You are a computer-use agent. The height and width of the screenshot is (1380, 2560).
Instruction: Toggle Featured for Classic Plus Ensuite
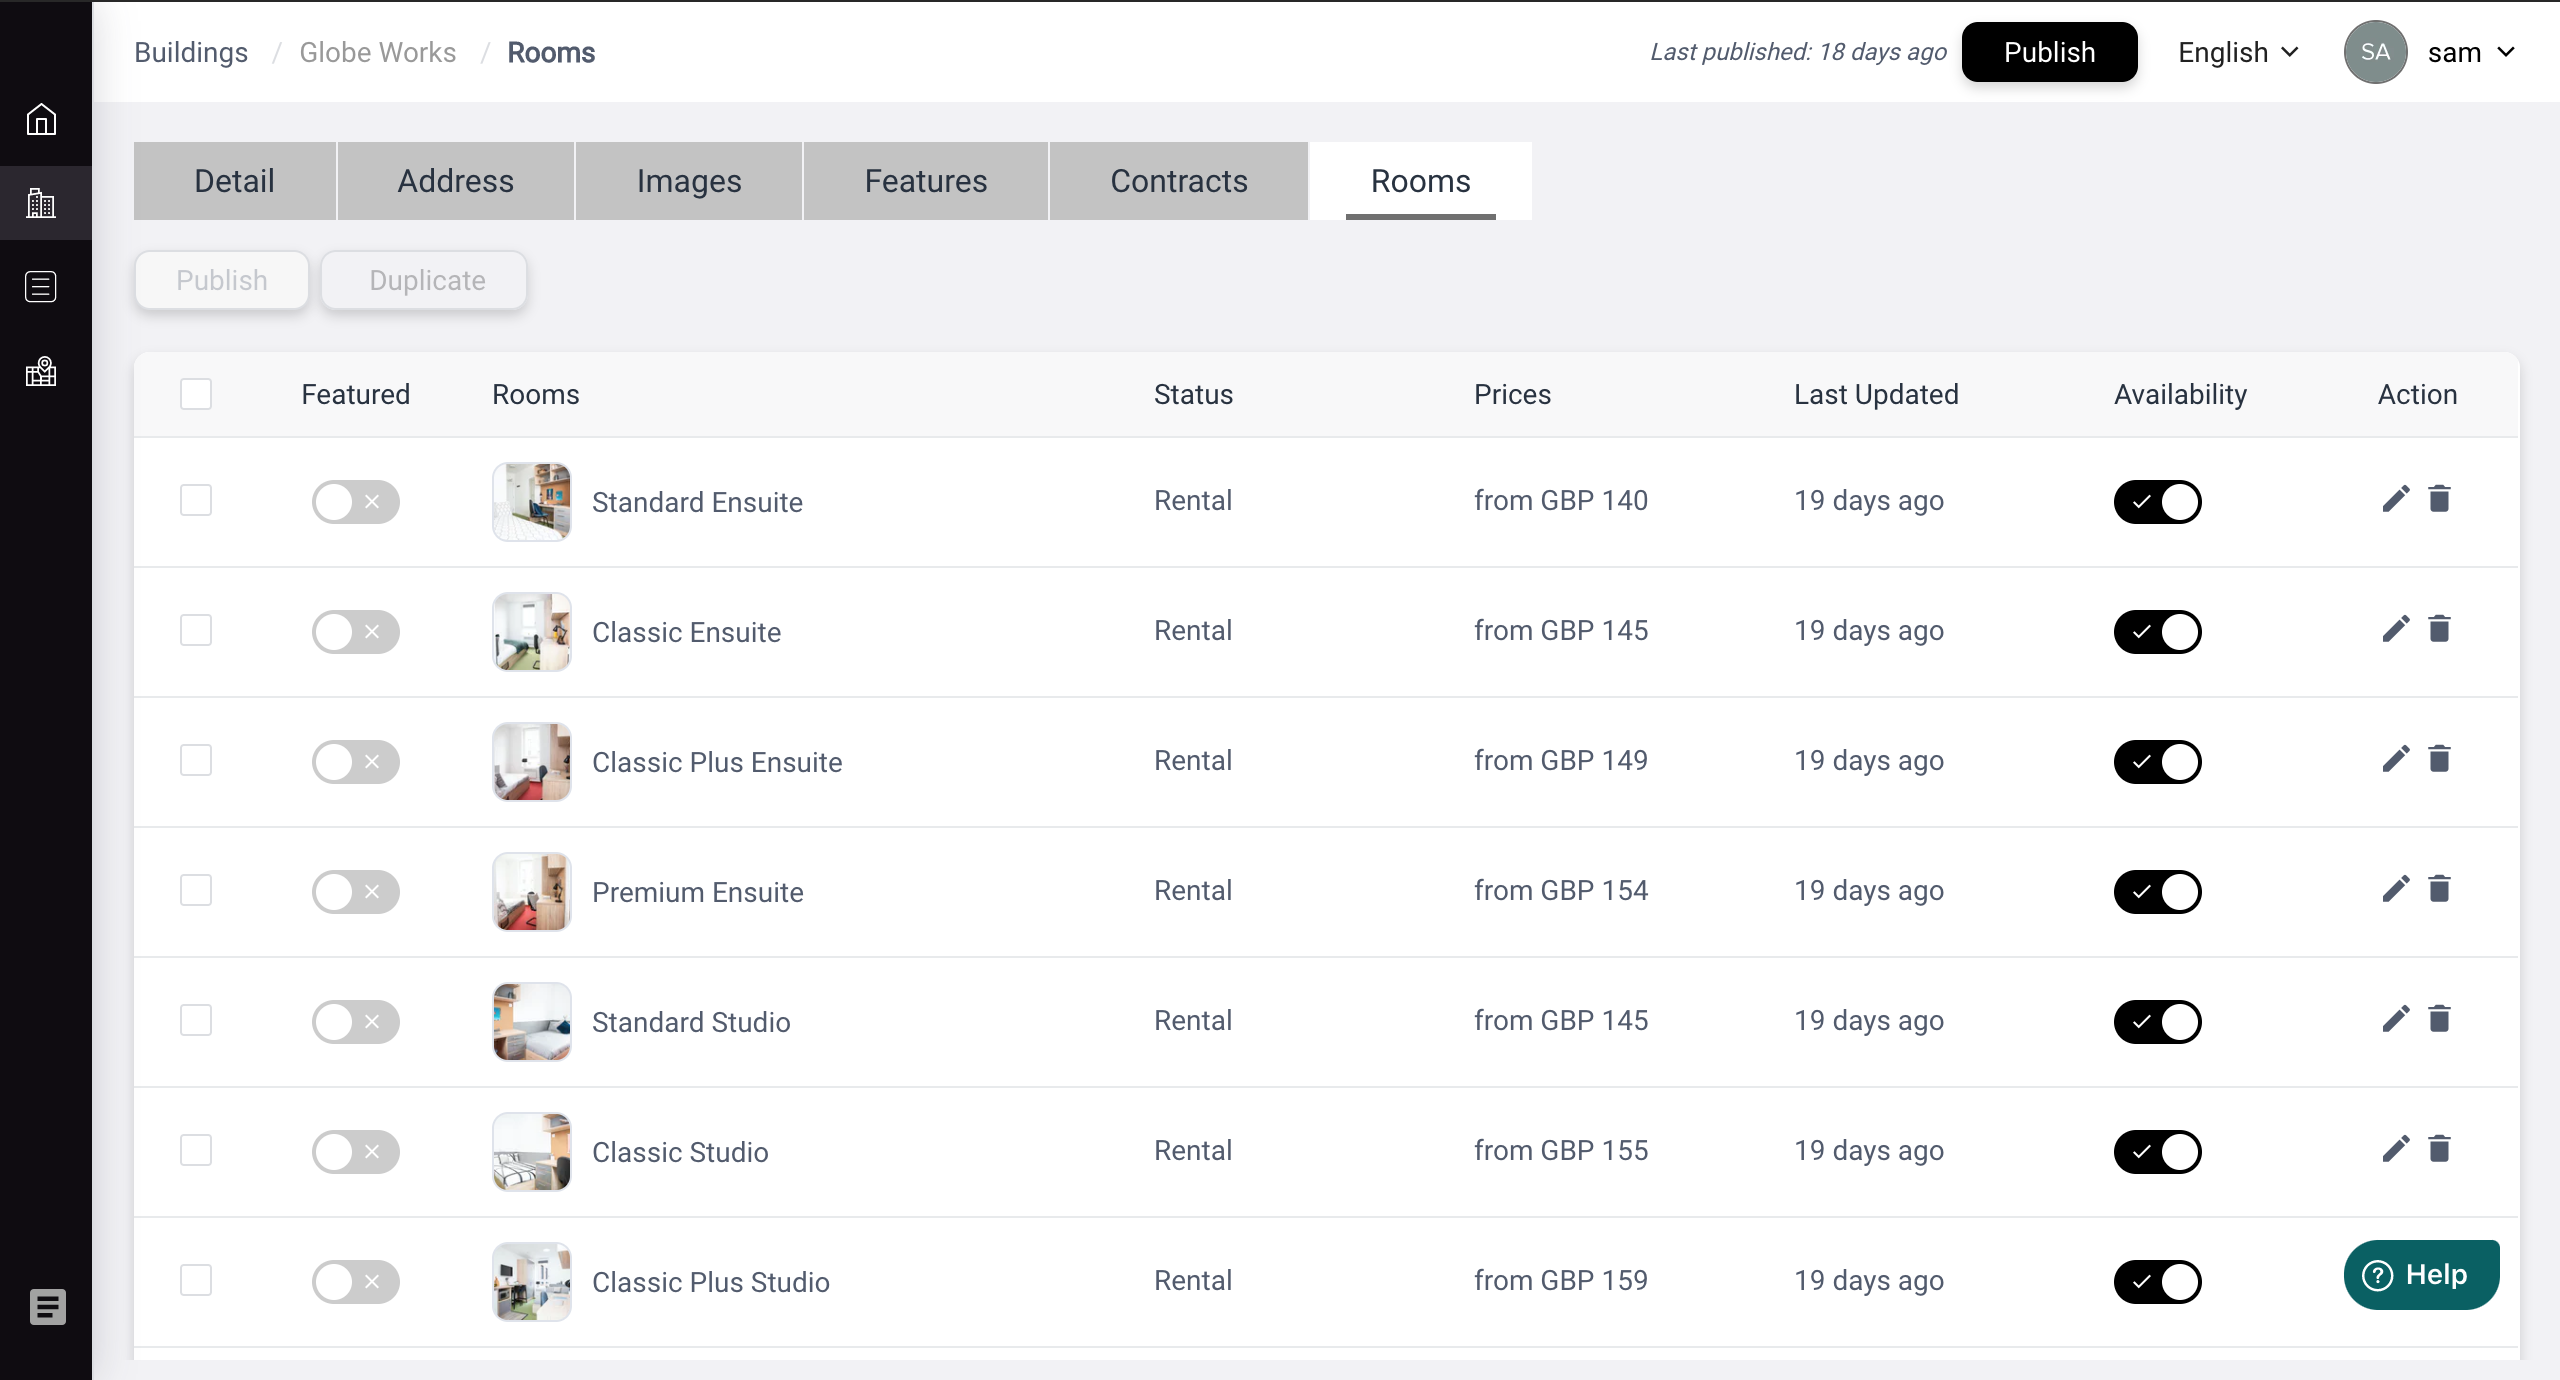click(355, 762)
